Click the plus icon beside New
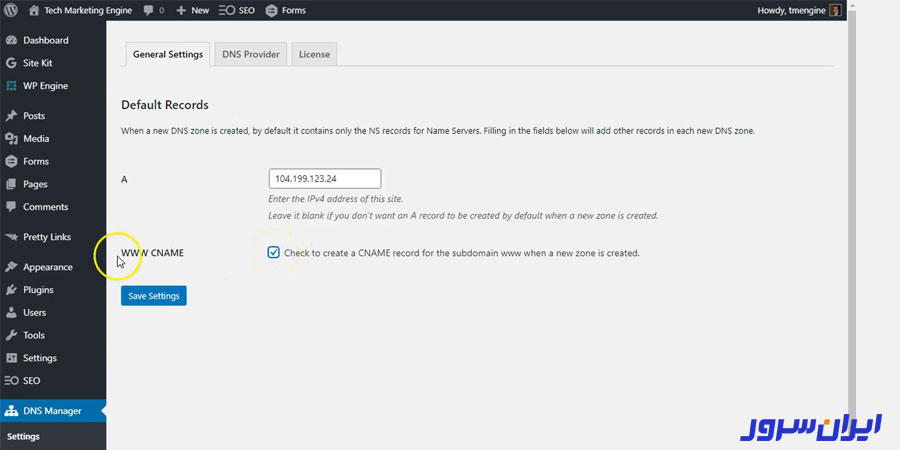 181,10
